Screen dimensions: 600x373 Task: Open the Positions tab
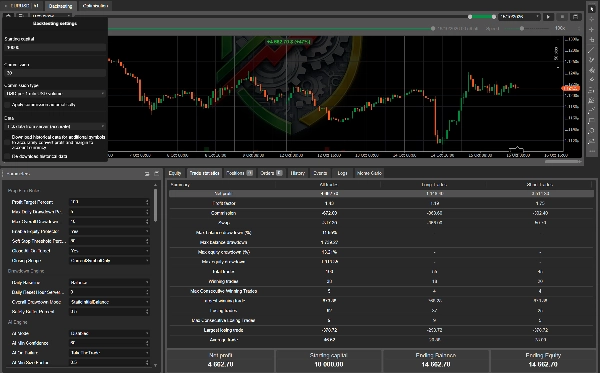[239, 173]
